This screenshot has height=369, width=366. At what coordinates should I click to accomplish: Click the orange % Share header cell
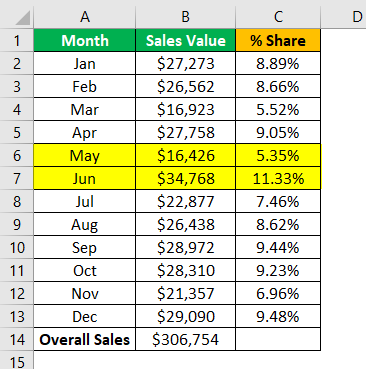[x=278, y=40]
